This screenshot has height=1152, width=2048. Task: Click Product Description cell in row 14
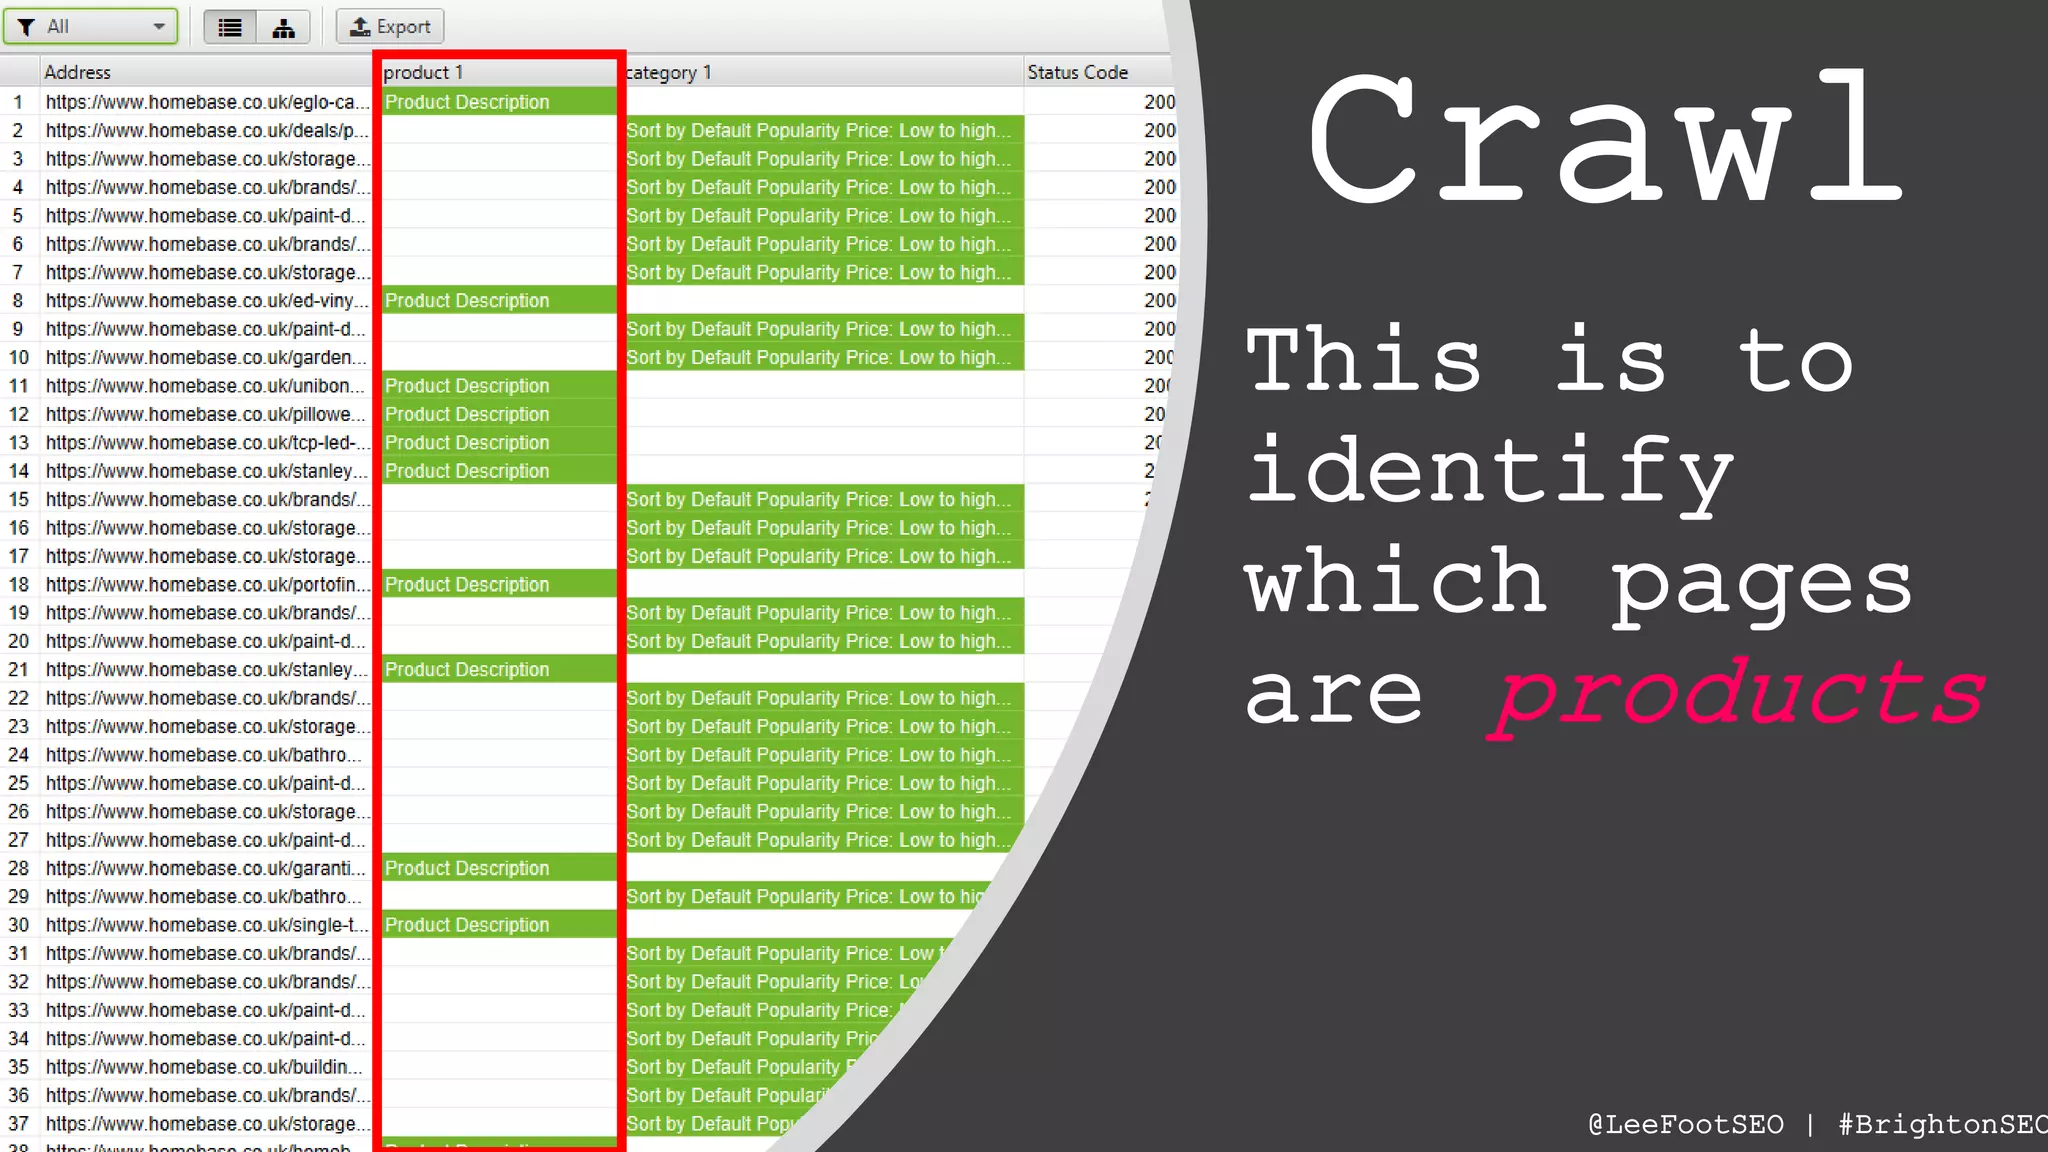coord(499,471)
